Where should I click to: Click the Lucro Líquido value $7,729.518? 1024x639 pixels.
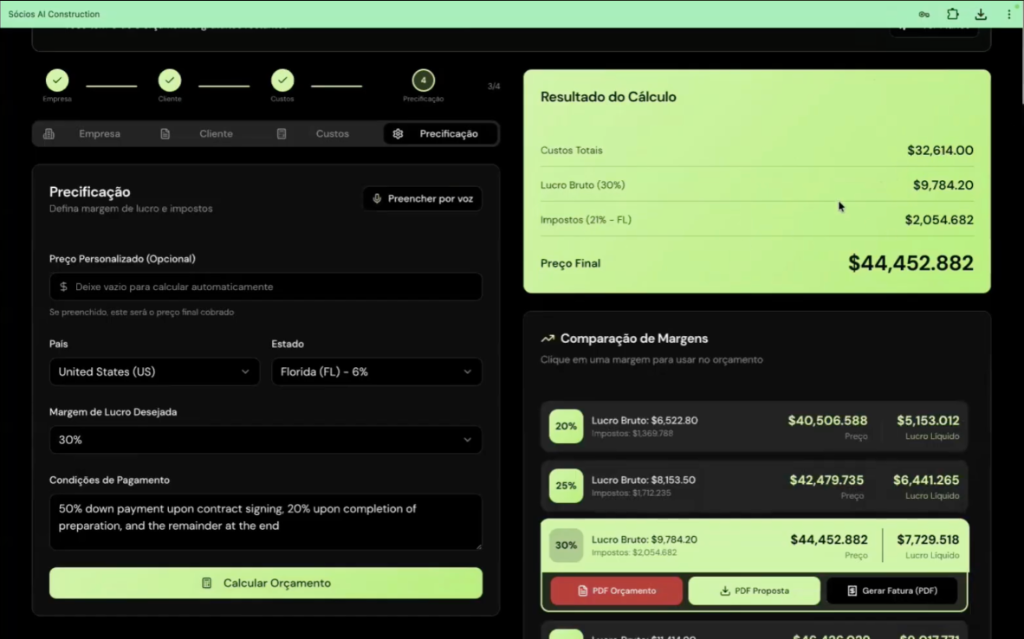928,539
